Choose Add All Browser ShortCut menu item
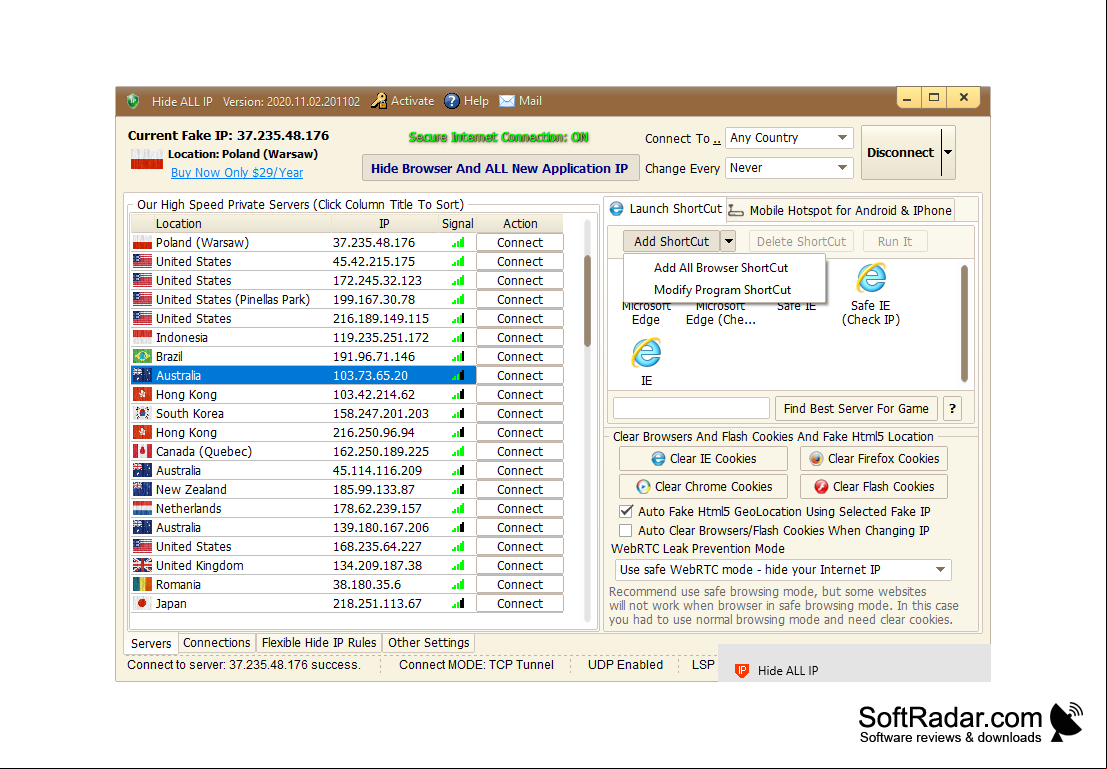Viewport: 1107px width, 769px height. point(721,268)
